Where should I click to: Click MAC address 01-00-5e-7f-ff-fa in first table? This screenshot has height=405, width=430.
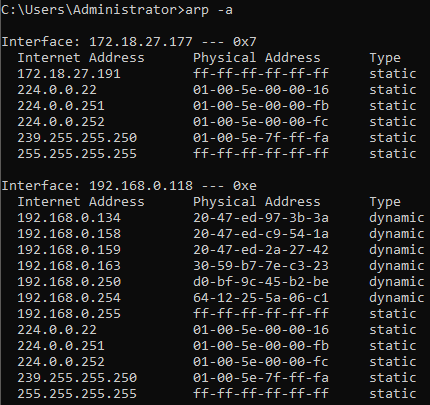[x=261, y=138]
